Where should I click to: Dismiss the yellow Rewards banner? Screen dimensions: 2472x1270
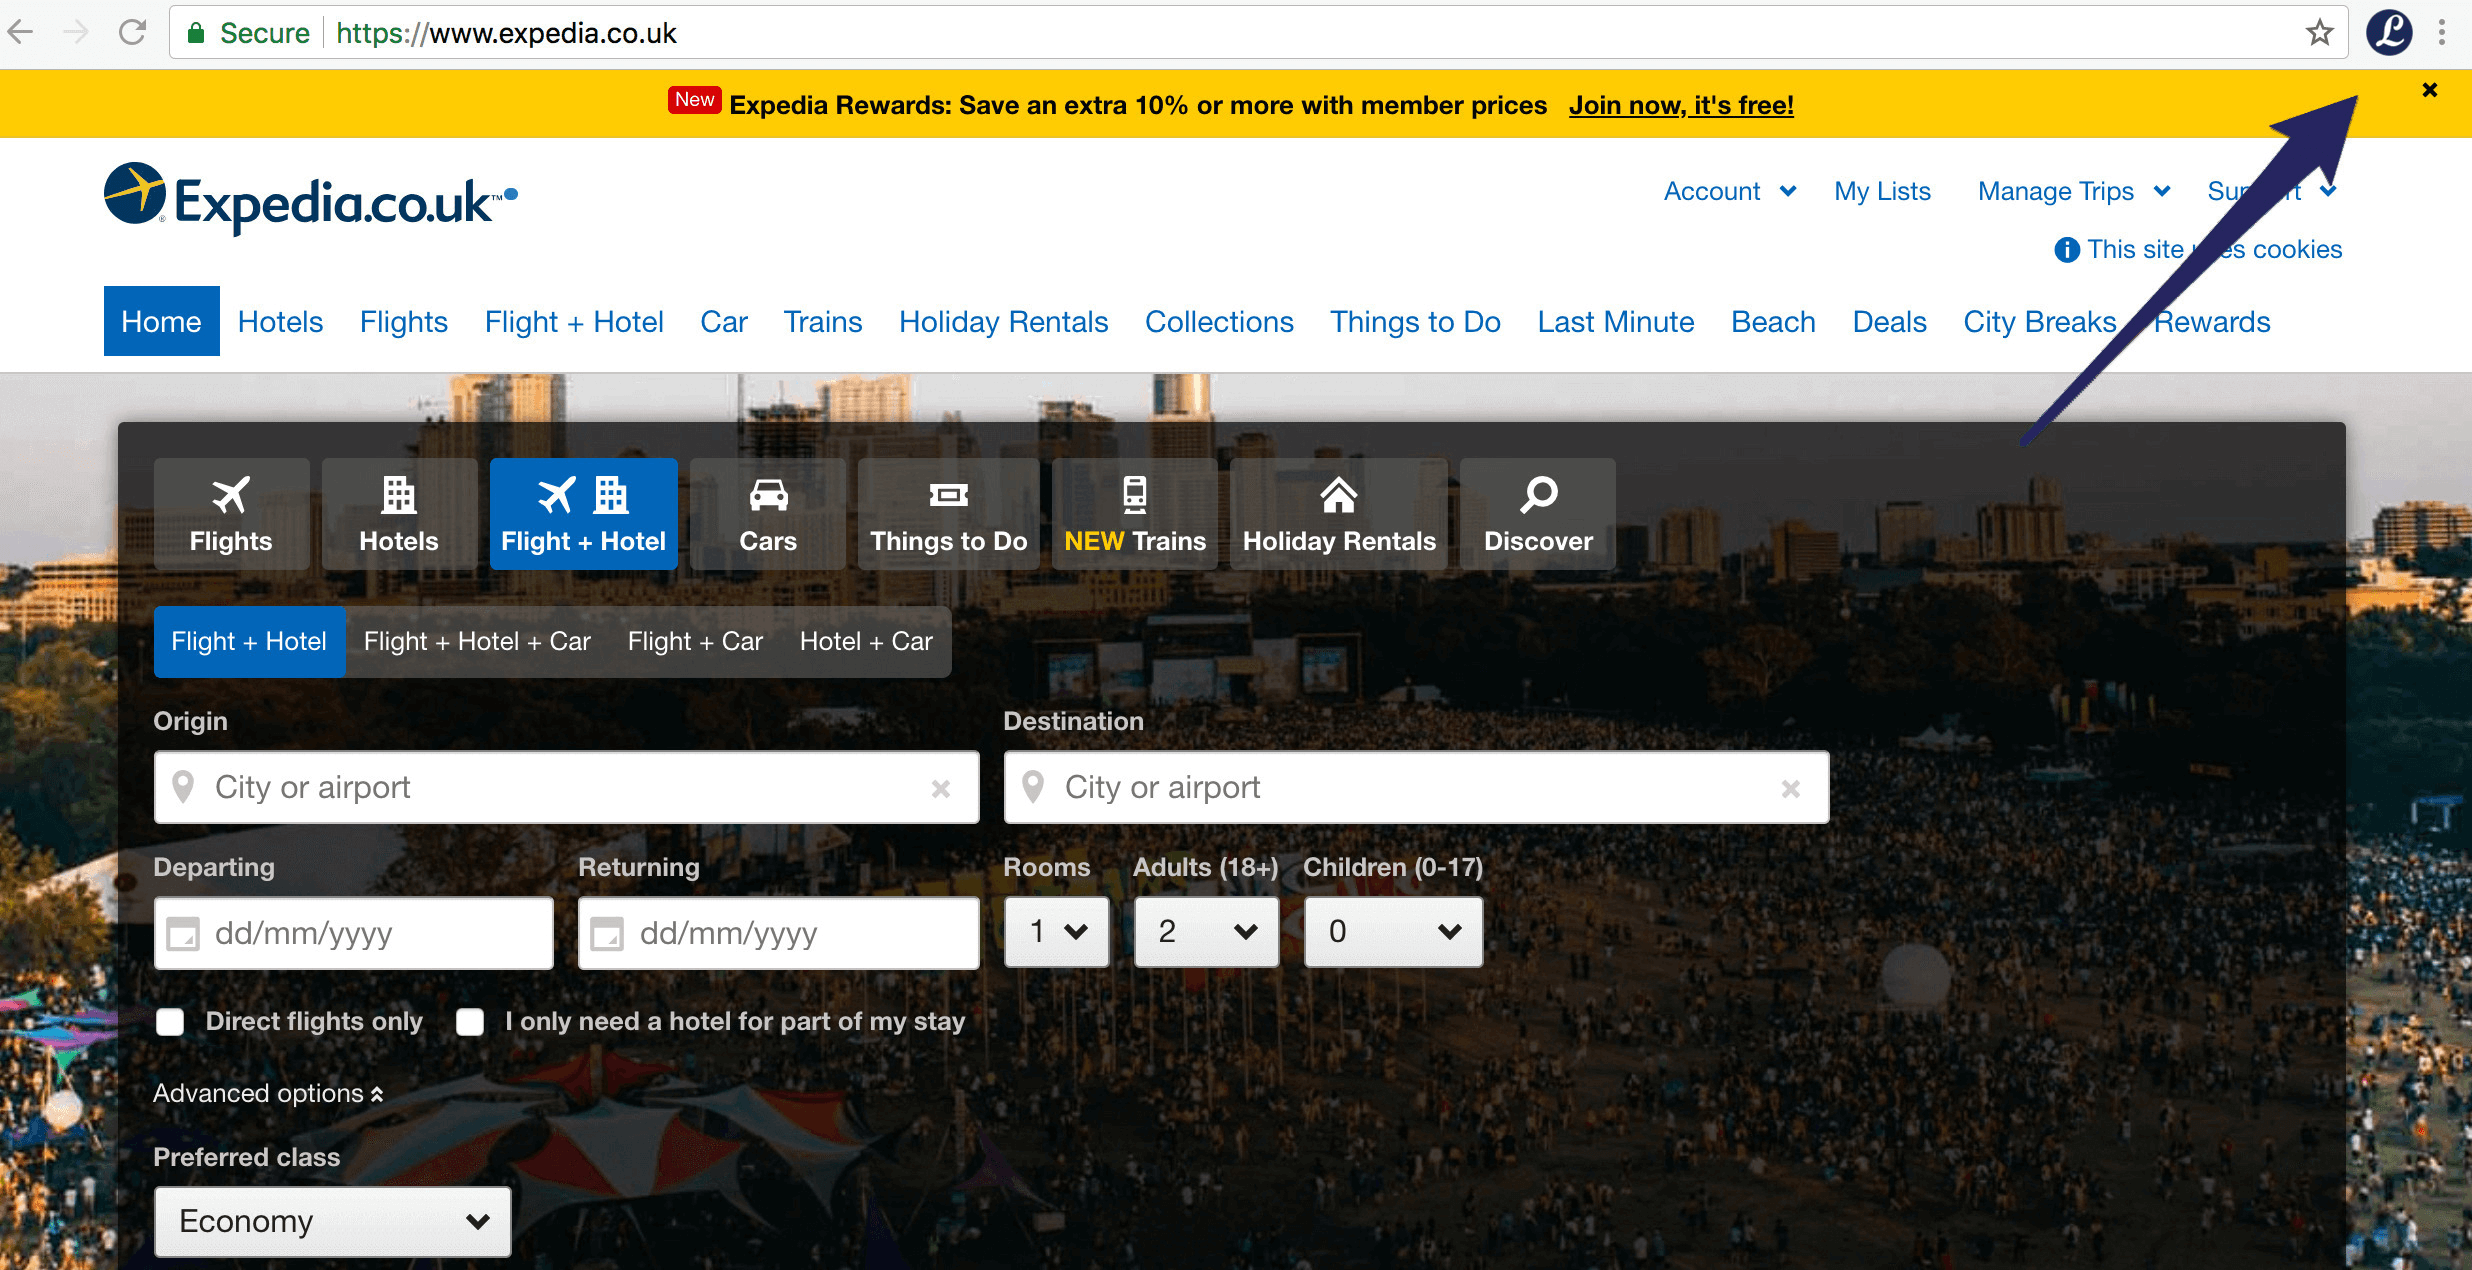[x=2430, y=90]
